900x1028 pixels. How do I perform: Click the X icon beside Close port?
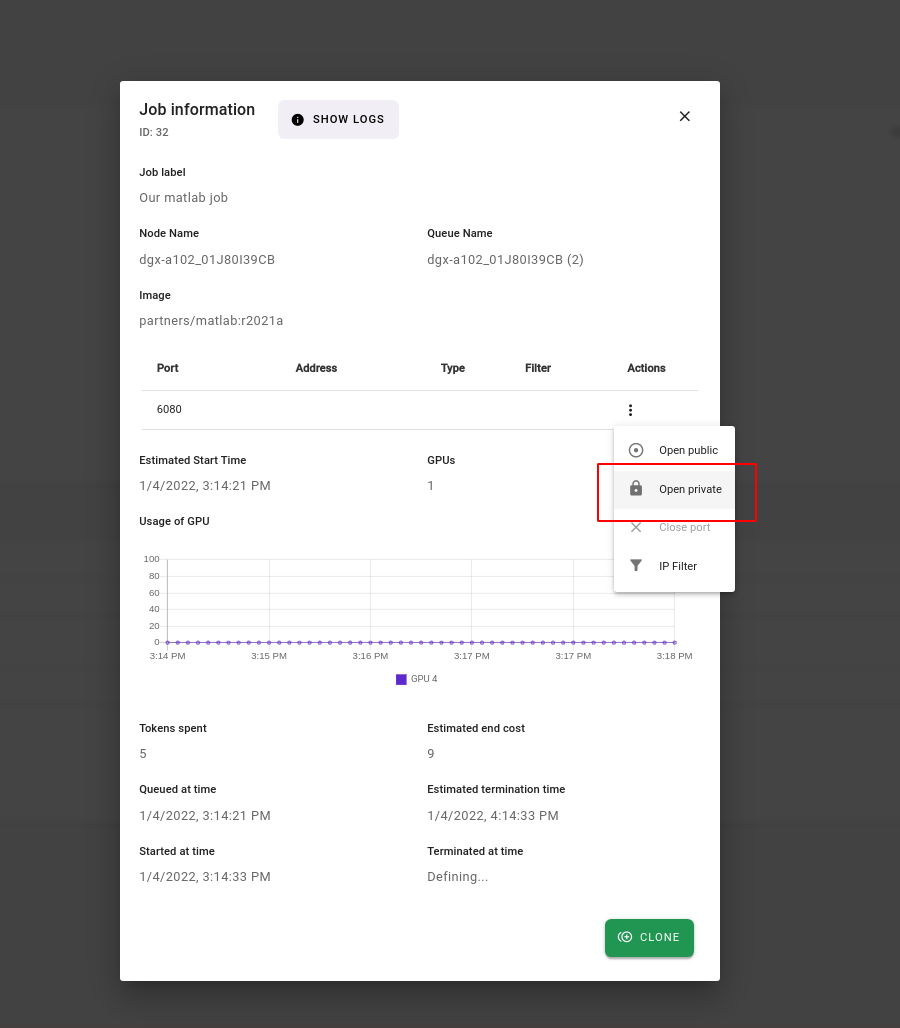[x=636, y=527]
